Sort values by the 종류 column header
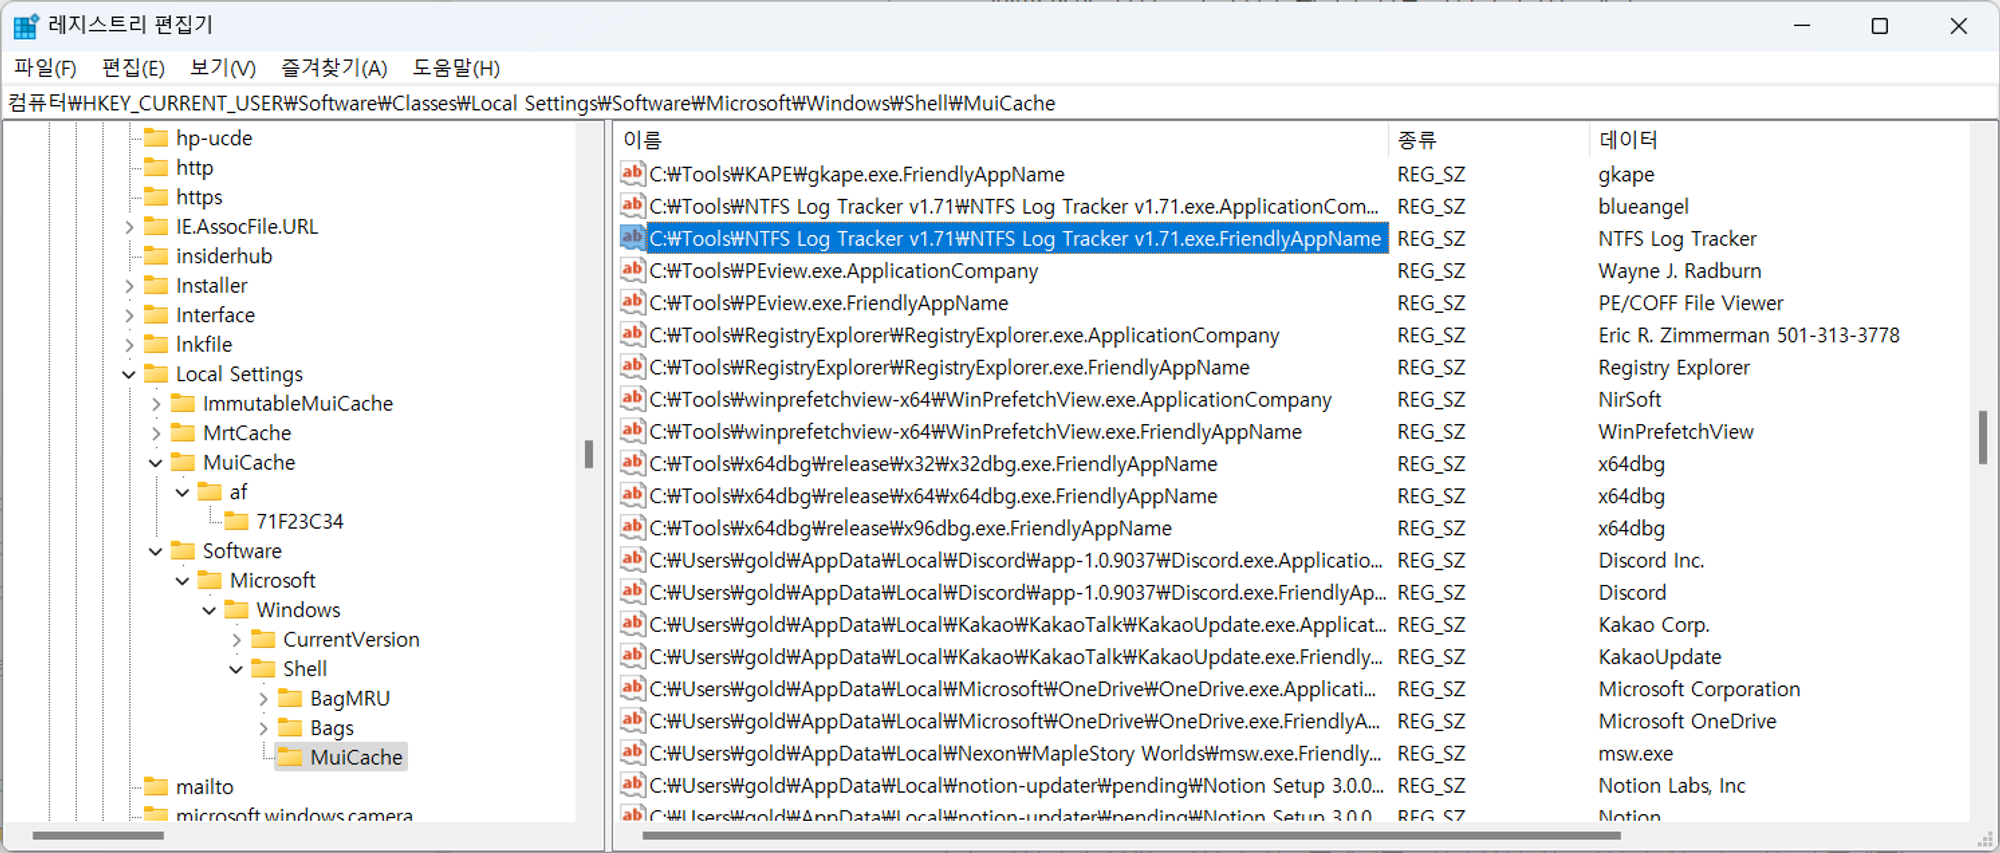This screenshot has height=853, width=2000. 1488,140
